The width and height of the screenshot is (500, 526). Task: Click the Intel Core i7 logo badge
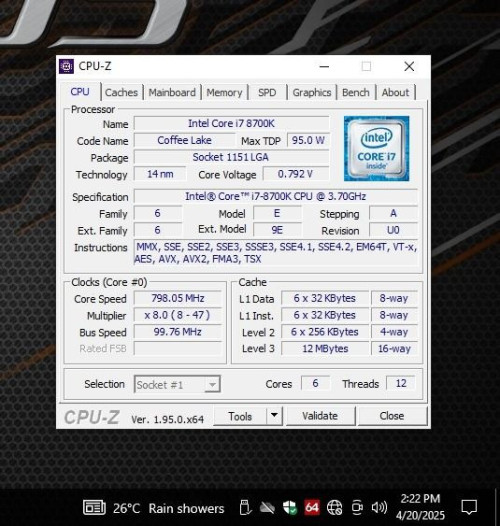click(376, 148)
